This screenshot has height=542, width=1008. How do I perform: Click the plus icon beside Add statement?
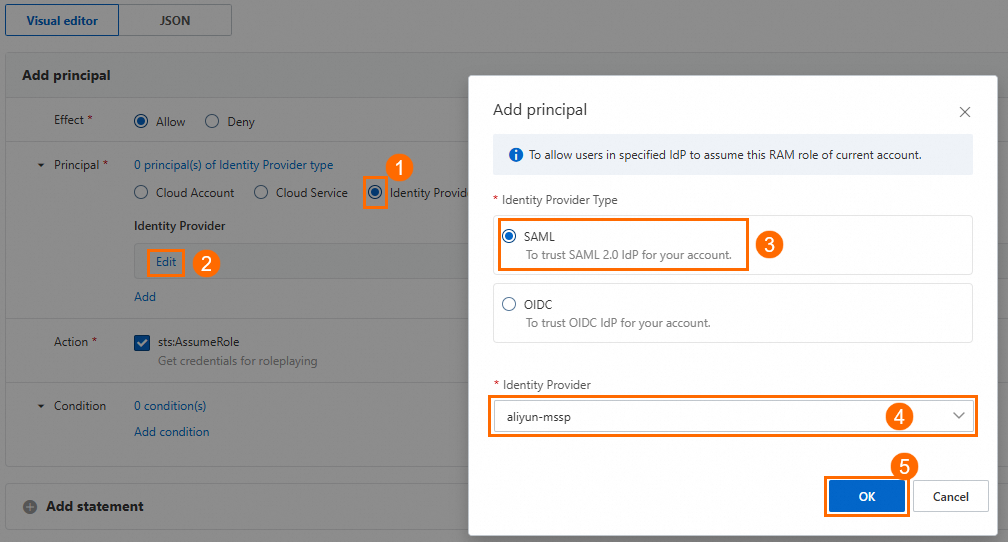pos(30,507)
